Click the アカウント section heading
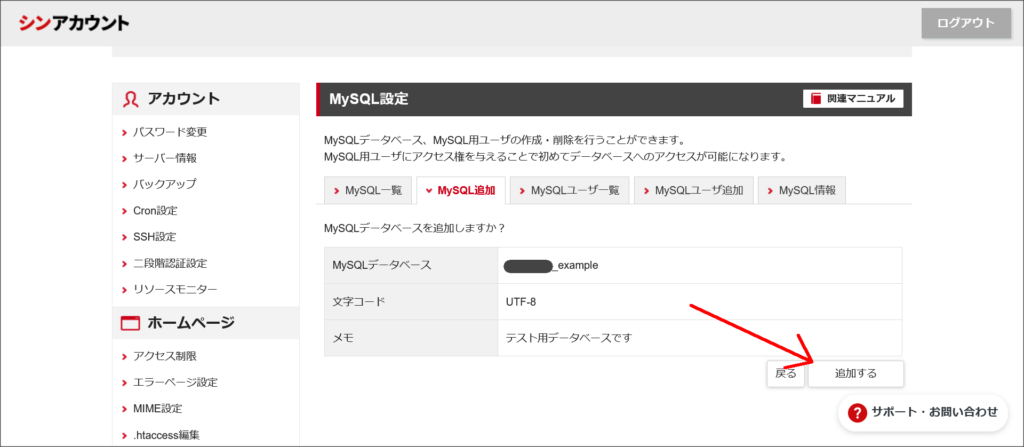This screenshot has width=1024, height=447. pos(184,99)
